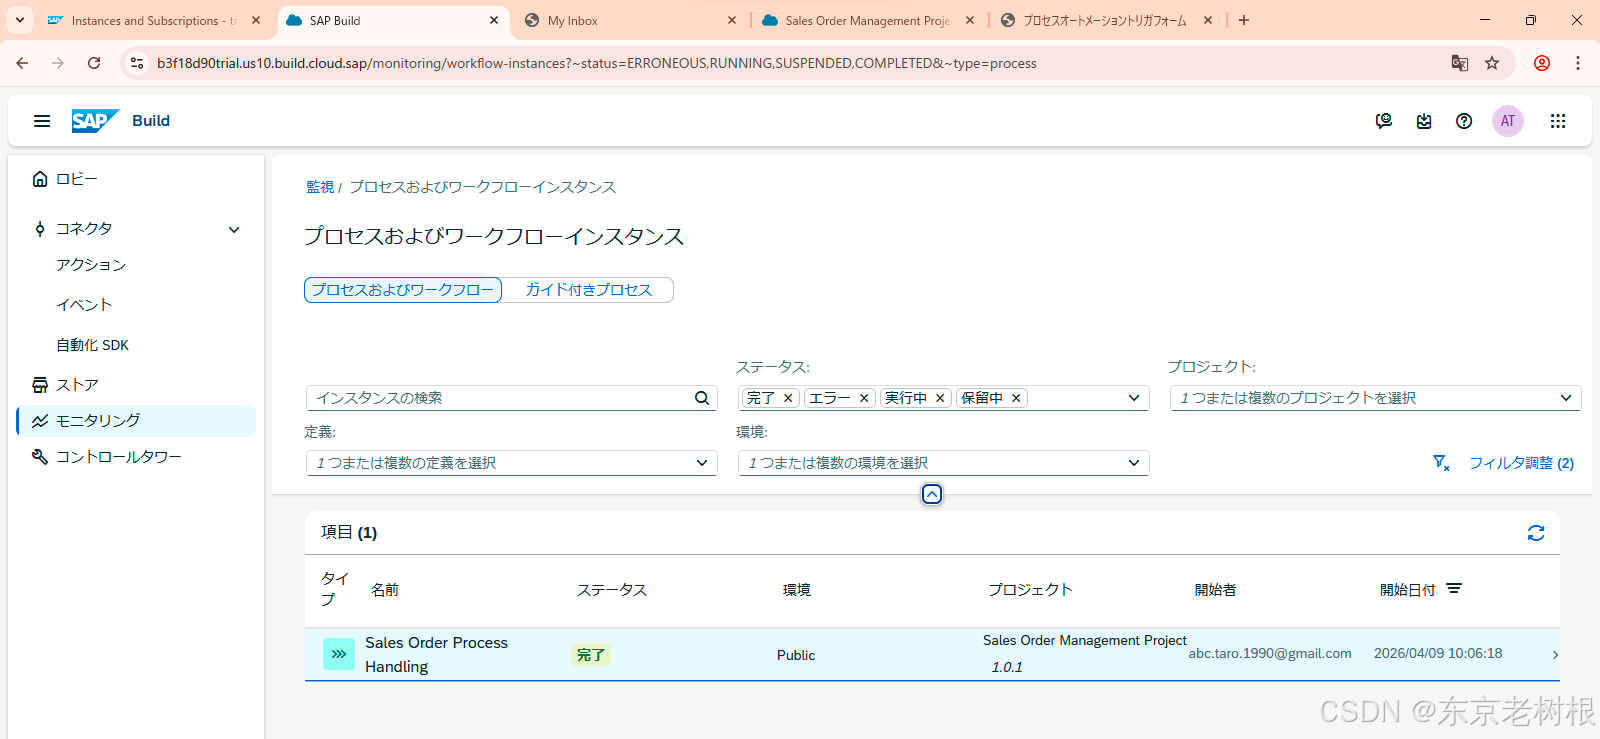Screen dimensions: 1600x739
Task: Click the sort icon beside 開始日付
Action: [1454, 589]
